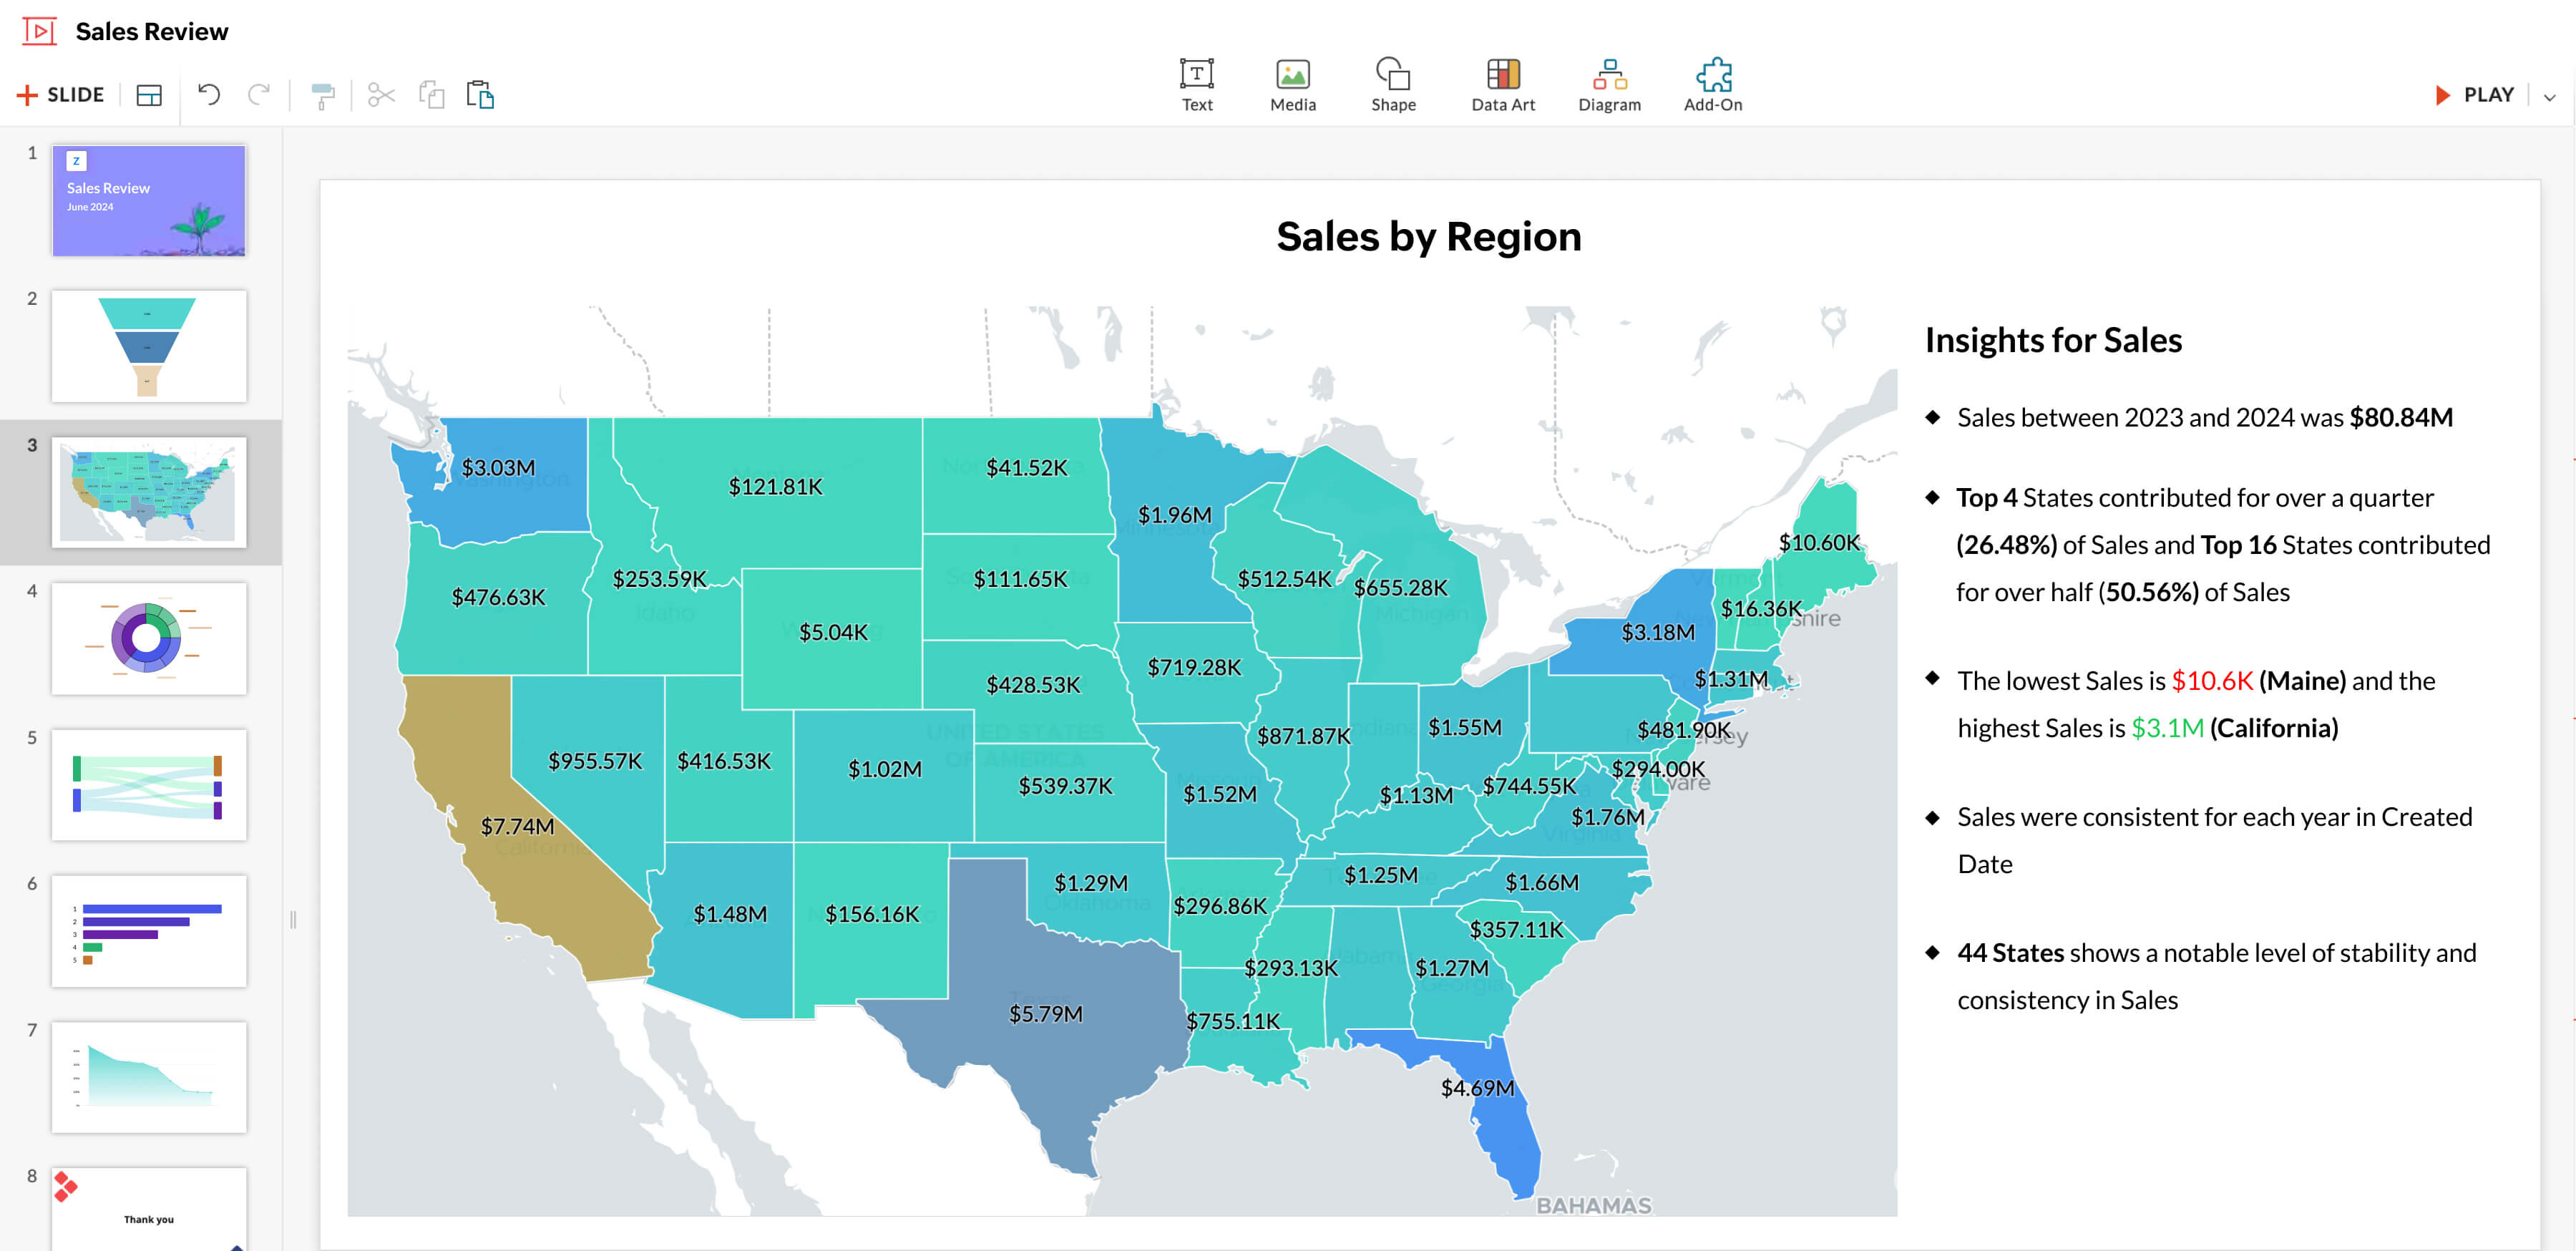Open the Shape tool
Screen dimensions: 2576x1251
(1392, 84)
